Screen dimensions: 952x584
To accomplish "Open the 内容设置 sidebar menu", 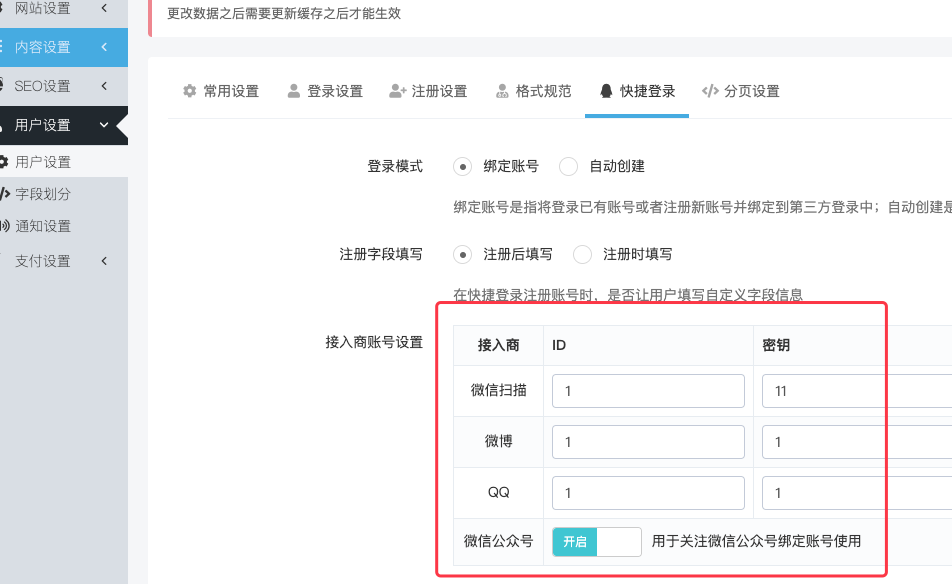I will point(64,47).
